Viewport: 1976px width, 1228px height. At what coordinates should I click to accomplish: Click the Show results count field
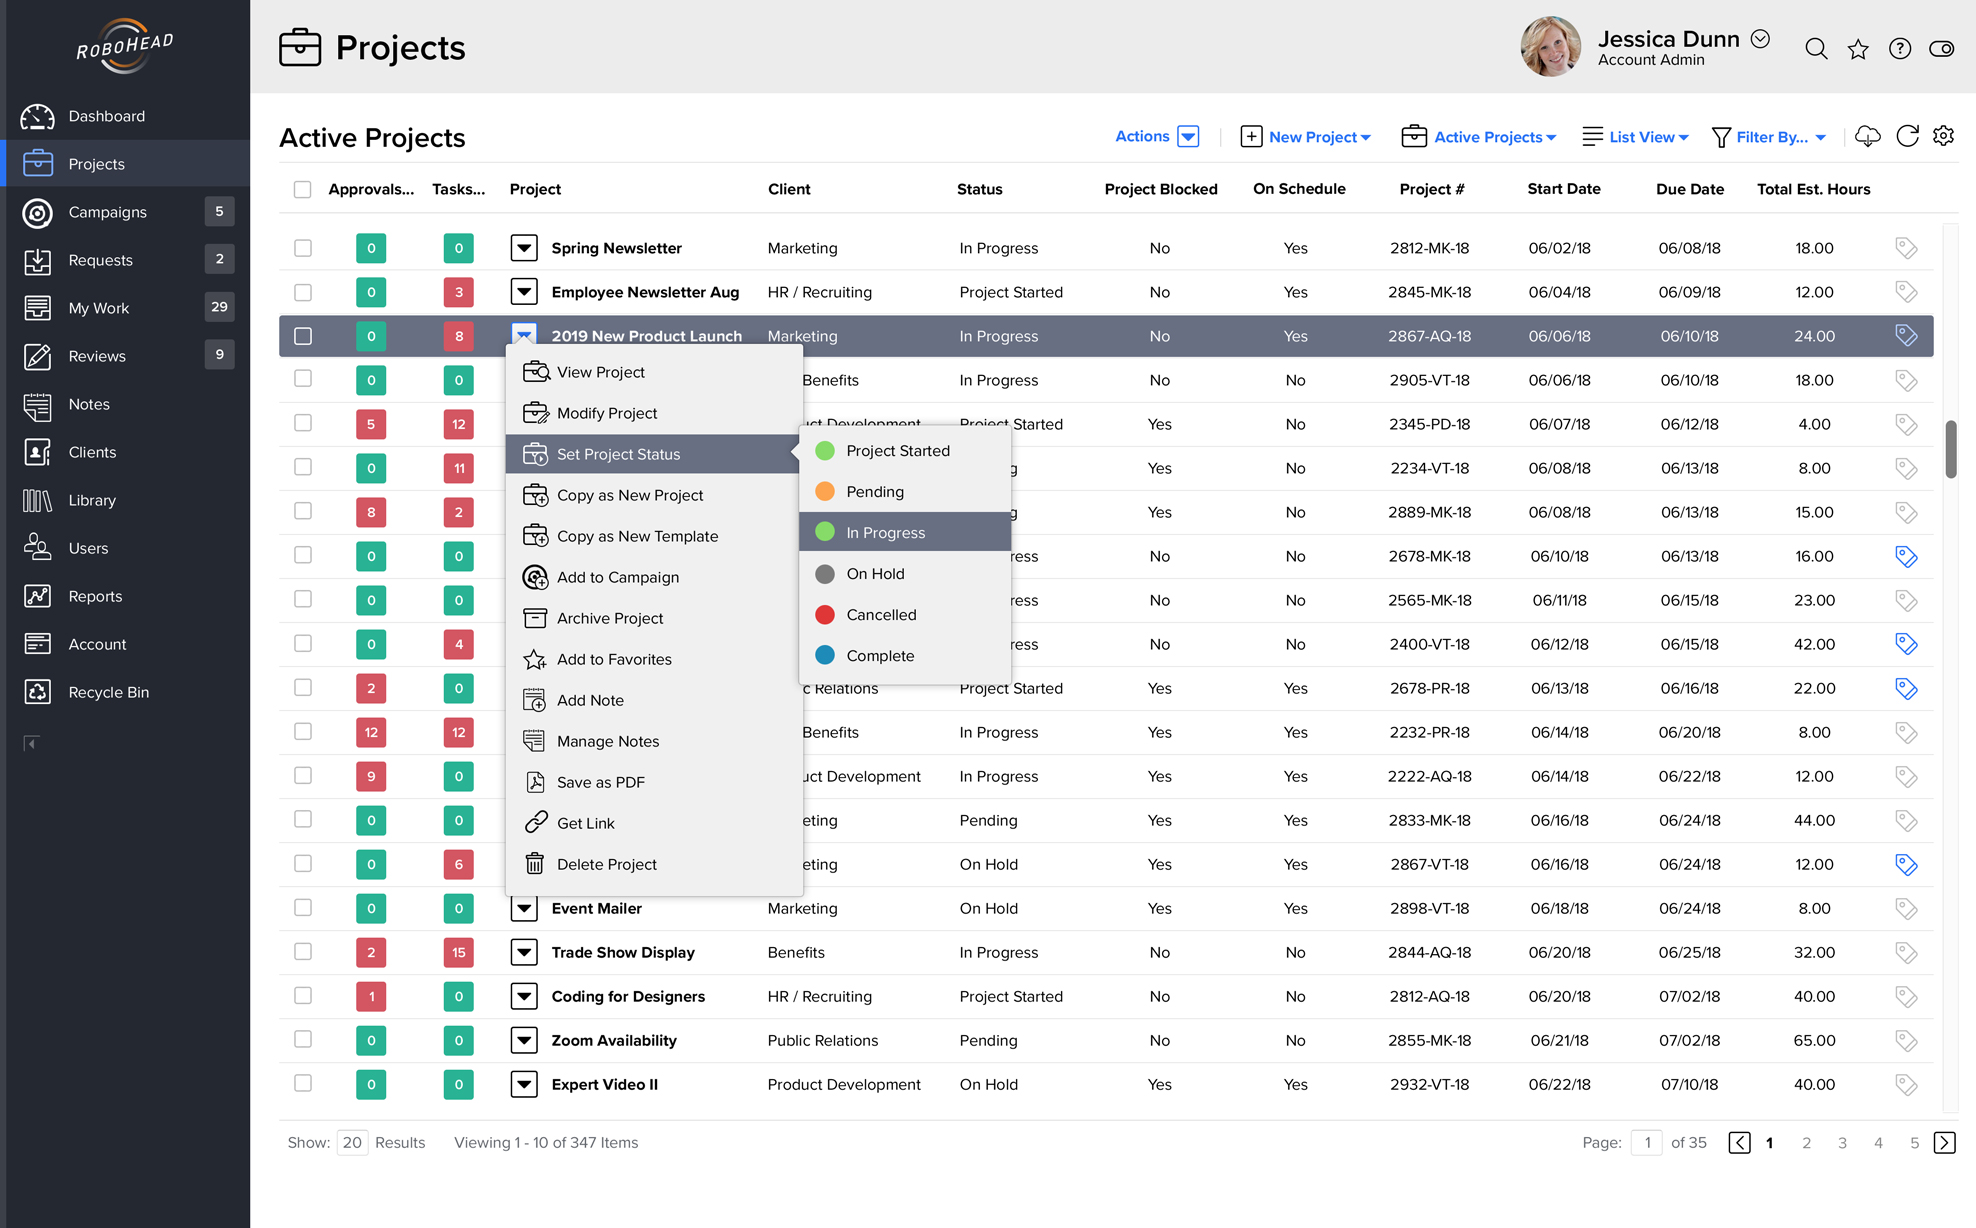pos(352,1142)
